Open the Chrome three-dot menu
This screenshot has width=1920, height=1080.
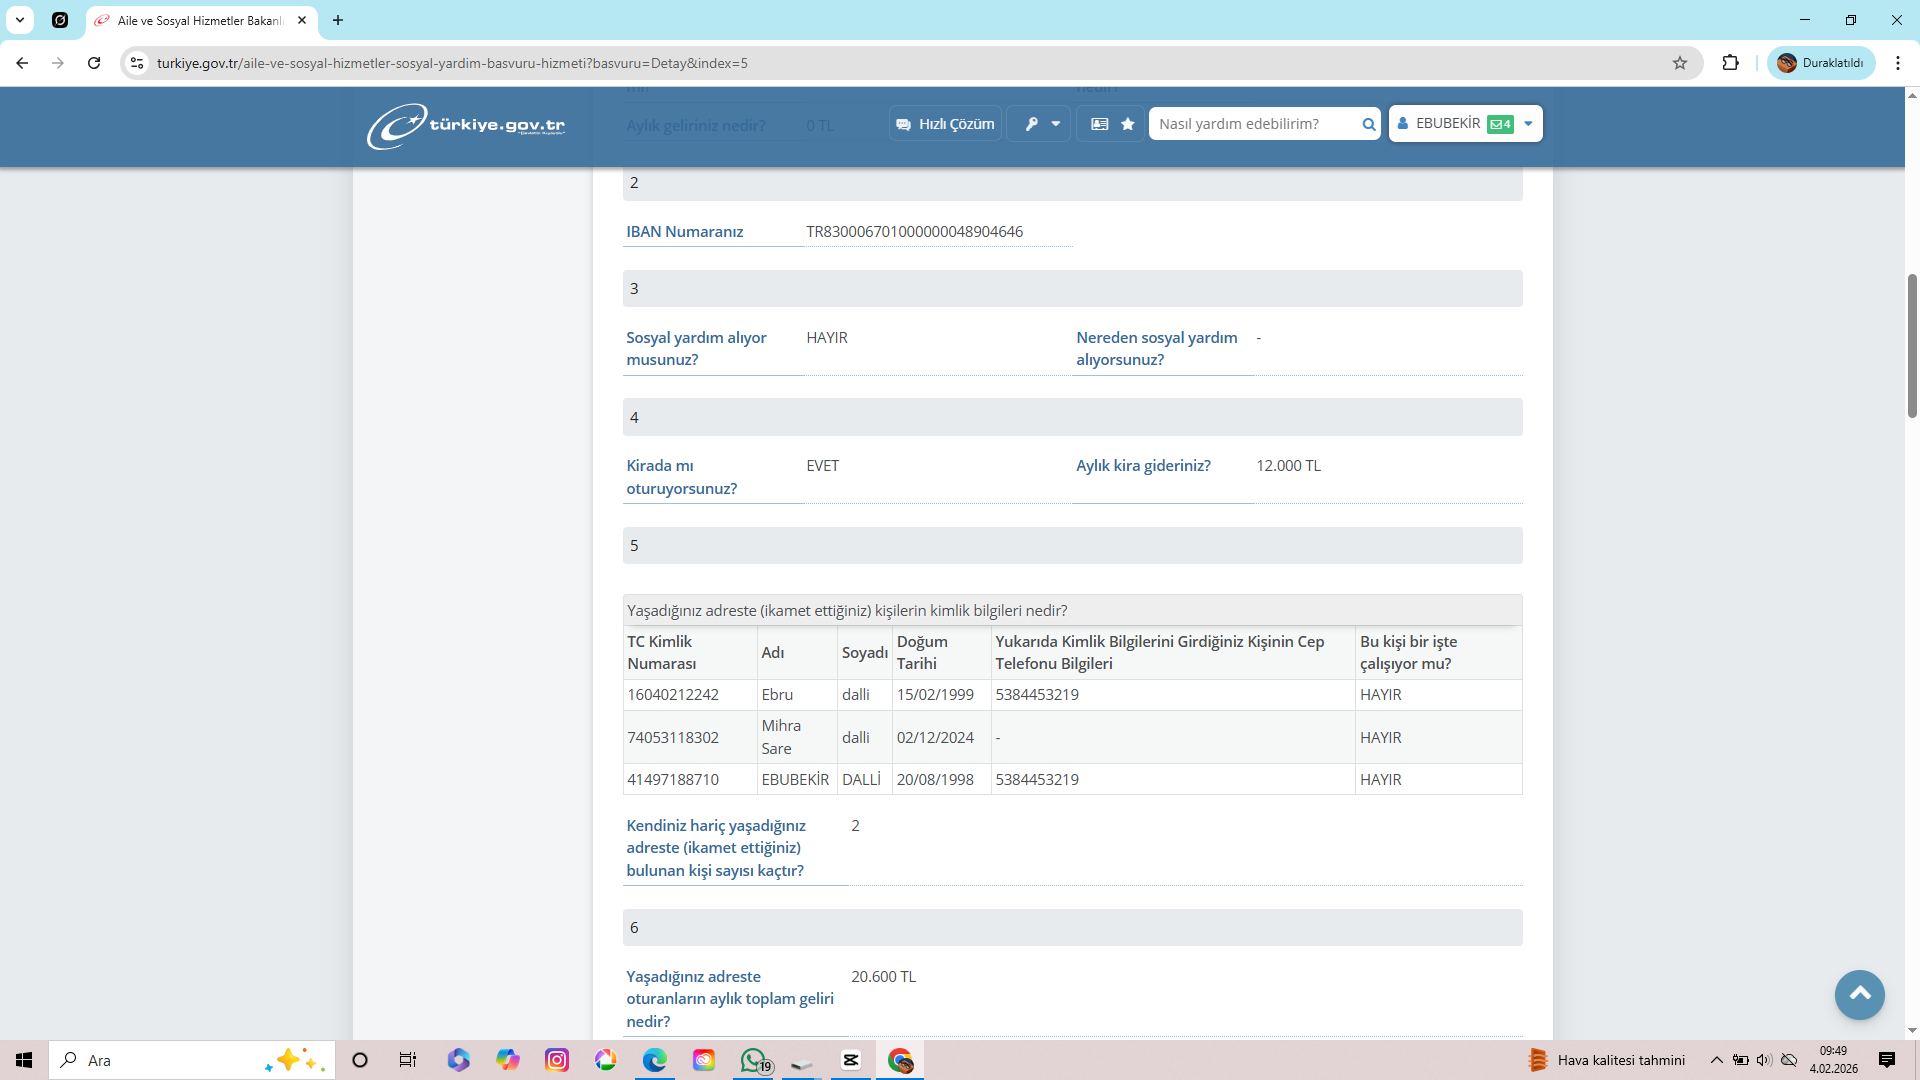pyautogui.click(x=1897, y=63)
